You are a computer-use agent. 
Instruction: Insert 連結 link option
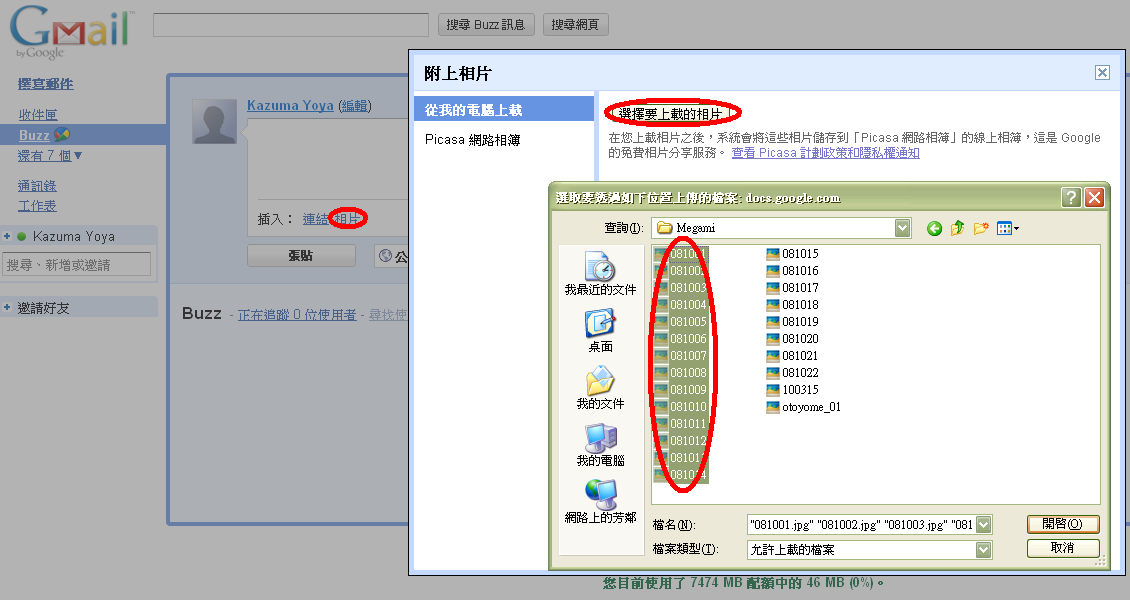click(316, 219)
